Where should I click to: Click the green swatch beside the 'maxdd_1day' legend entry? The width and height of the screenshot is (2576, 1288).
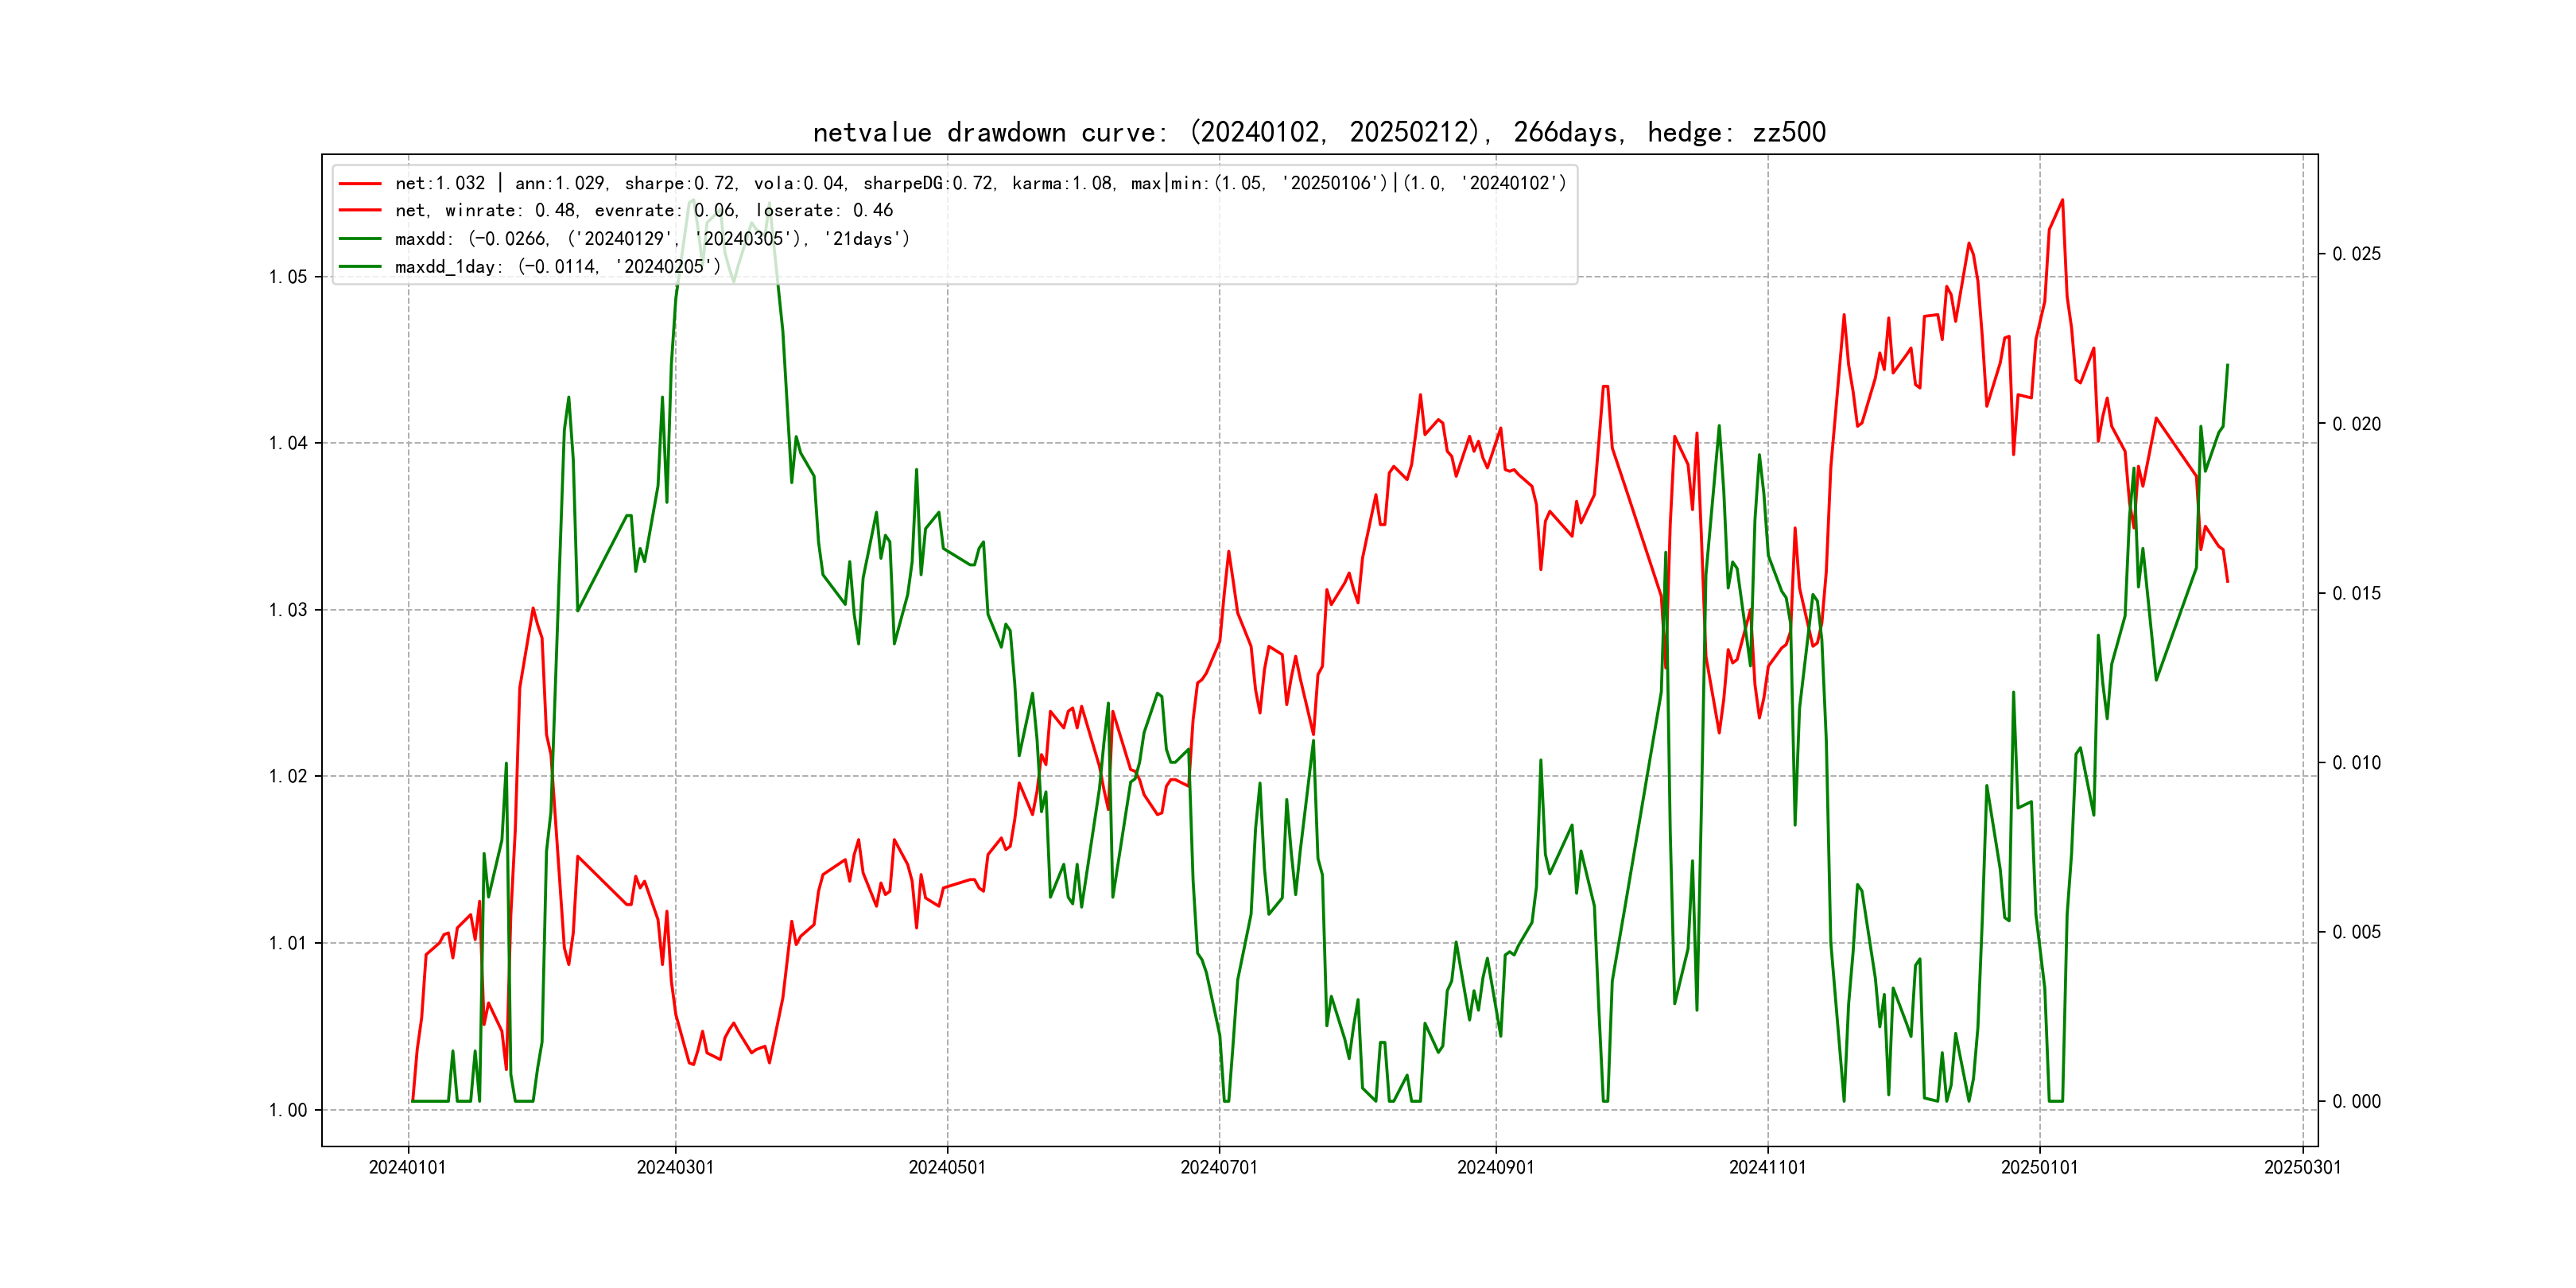click(360, 267)
